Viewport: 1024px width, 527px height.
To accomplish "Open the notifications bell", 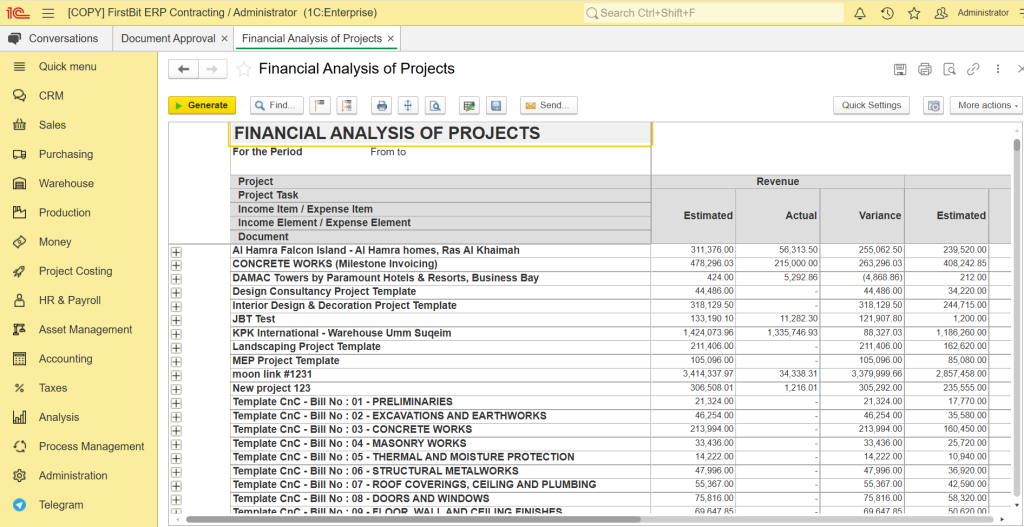I will pos(860,13).
